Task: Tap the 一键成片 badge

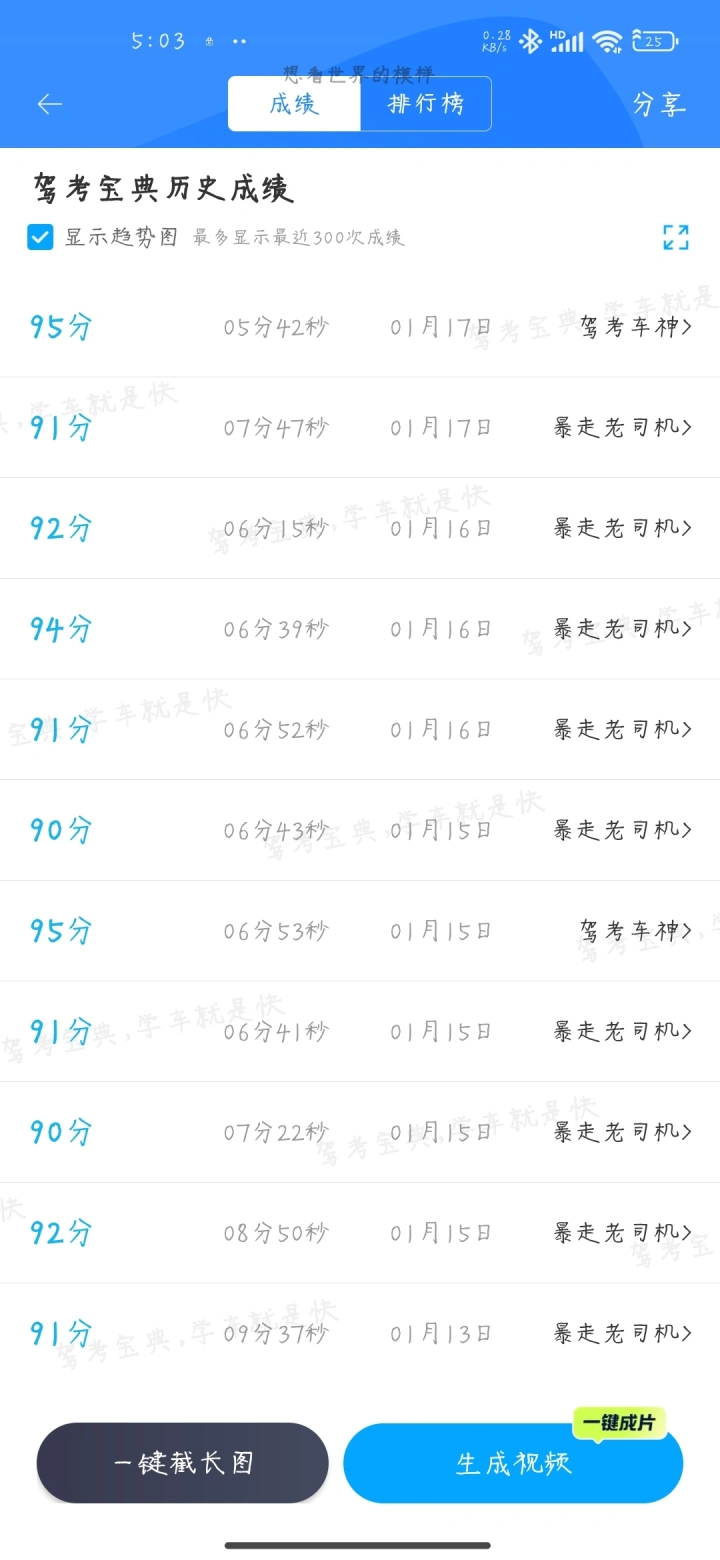Action: (619, 1423)
